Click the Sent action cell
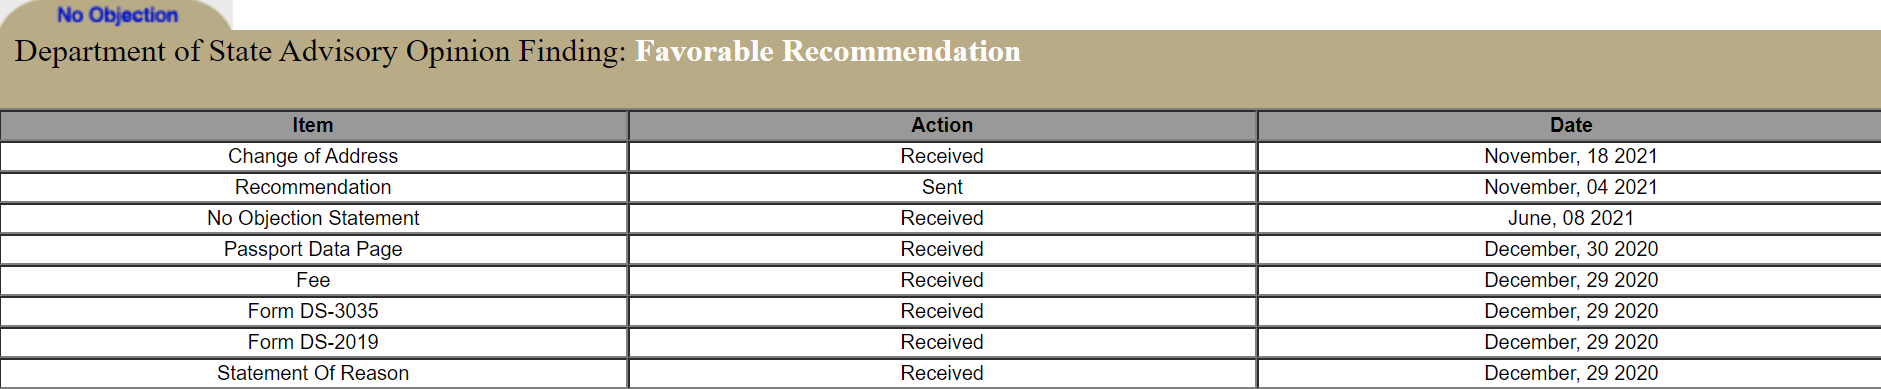This screenshot has height=389, width=1881. coord(942,187)
